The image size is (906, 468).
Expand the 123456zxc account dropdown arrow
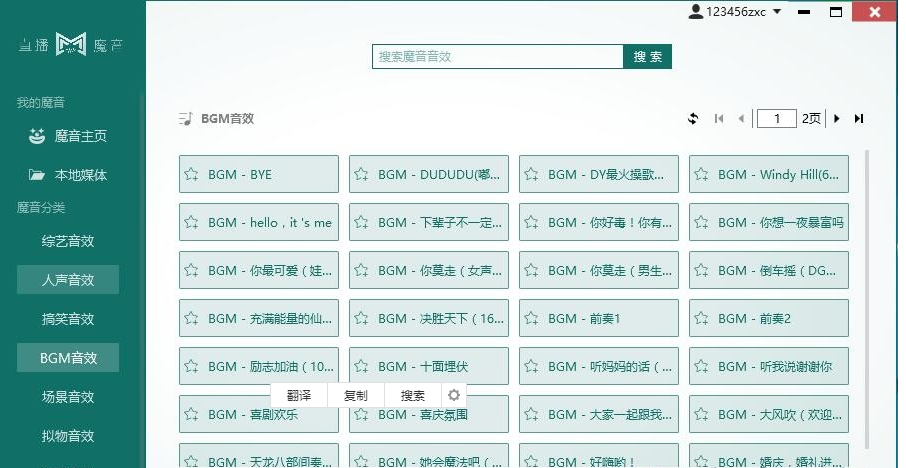click(777, 12)
